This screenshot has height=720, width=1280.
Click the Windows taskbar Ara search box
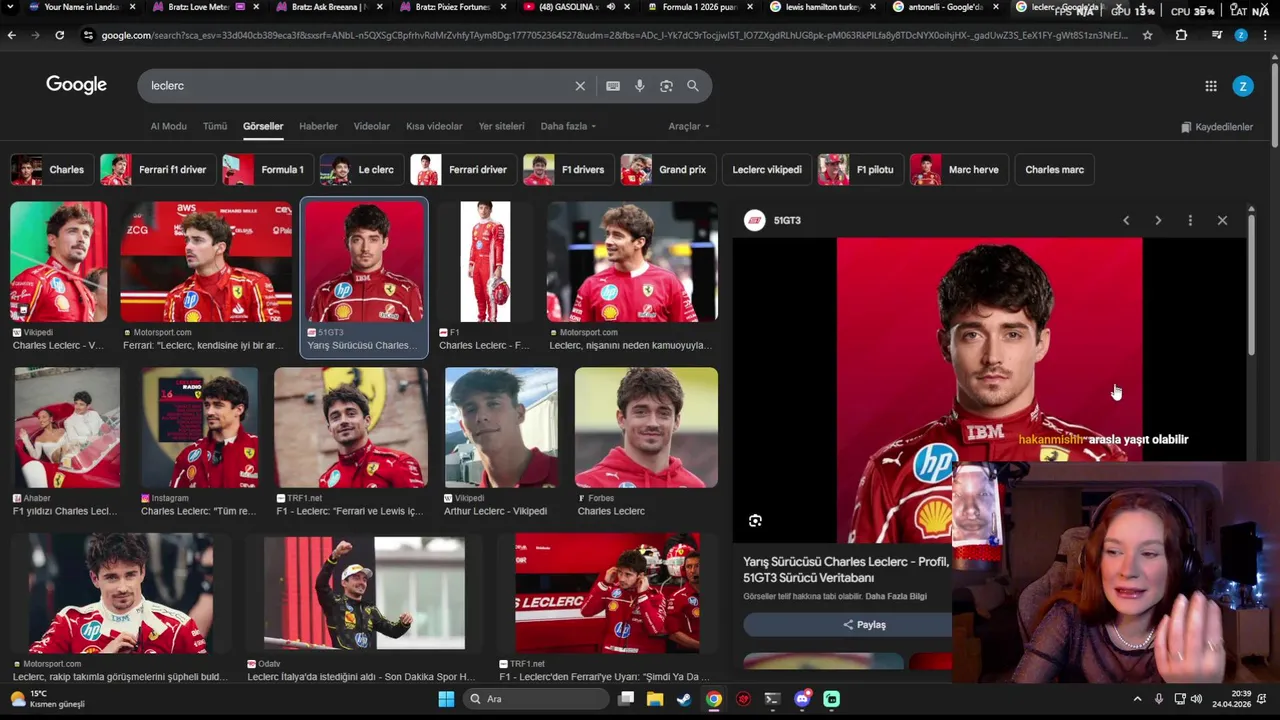[x=535, y=699]
